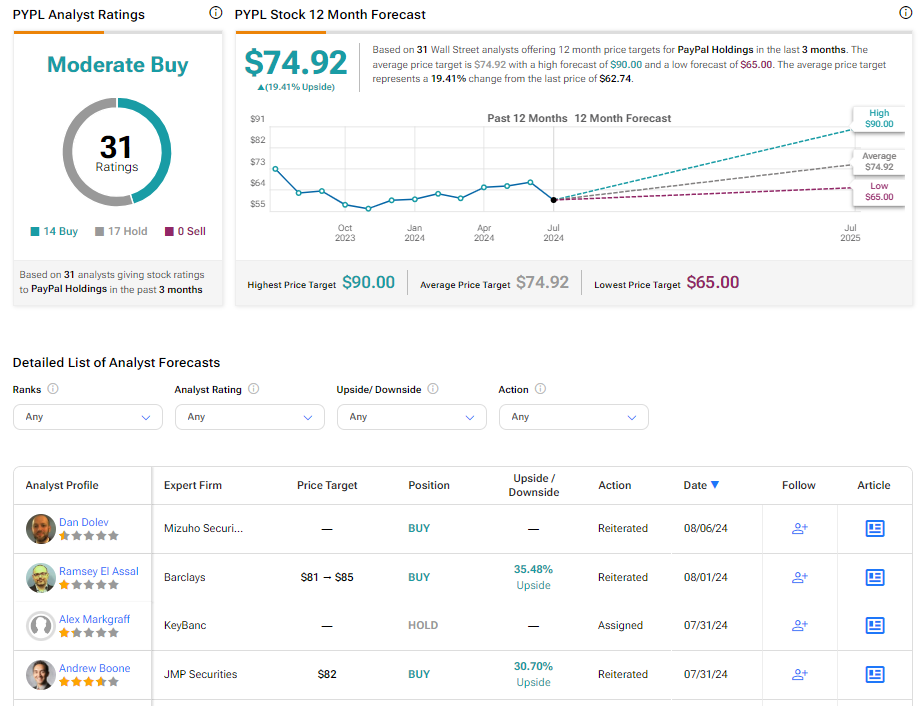Screen dimensions: 918x706
Task: Click Highest Price Target $90.00 value
Action: pos(368,283)
